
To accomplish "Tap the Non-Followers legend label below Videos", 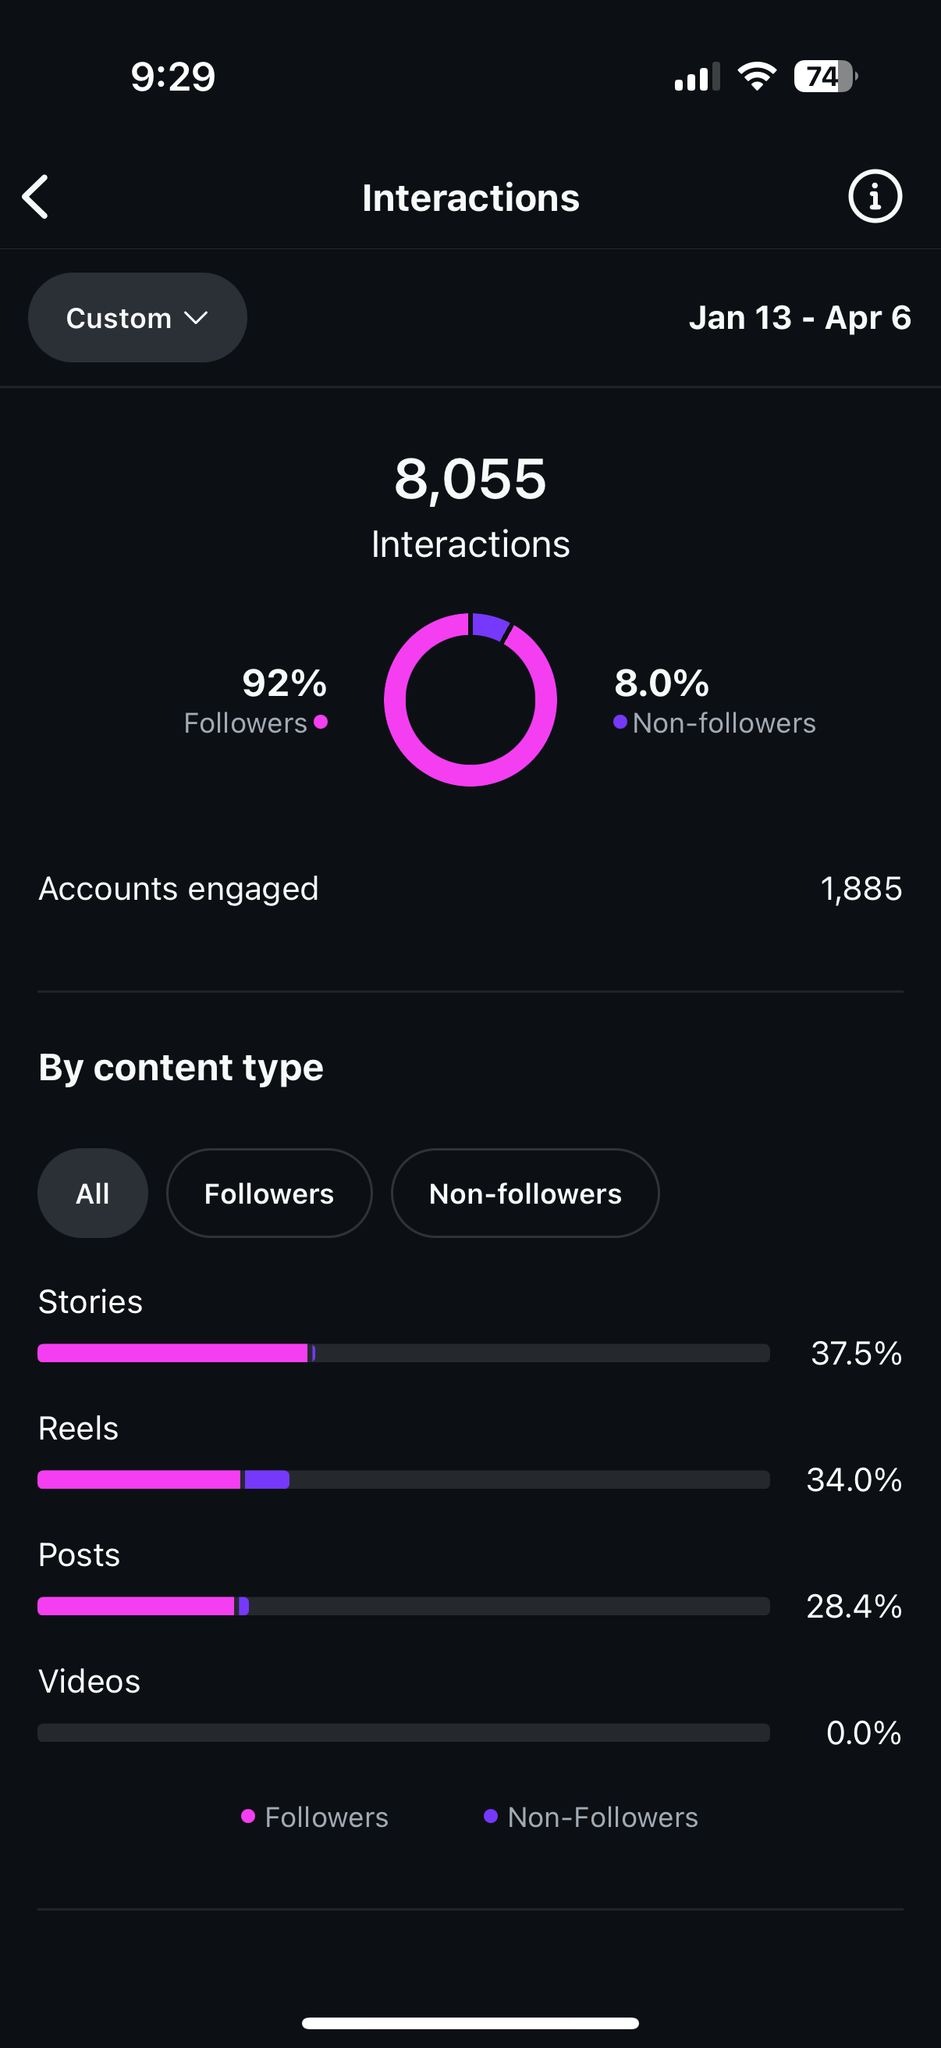I will click(x=602, y=1817).
